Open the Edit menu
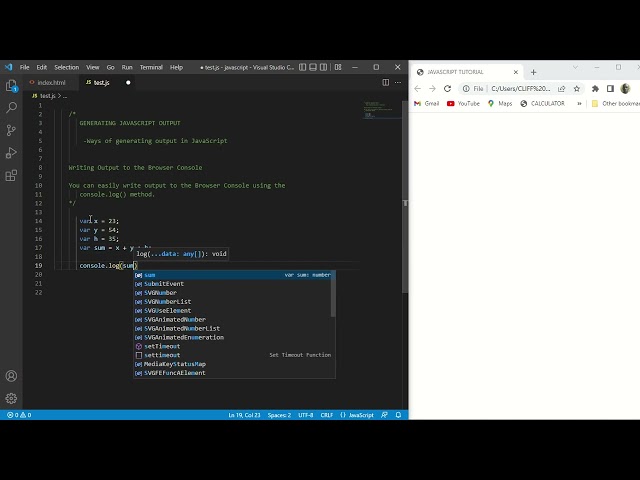 [42, 67]
